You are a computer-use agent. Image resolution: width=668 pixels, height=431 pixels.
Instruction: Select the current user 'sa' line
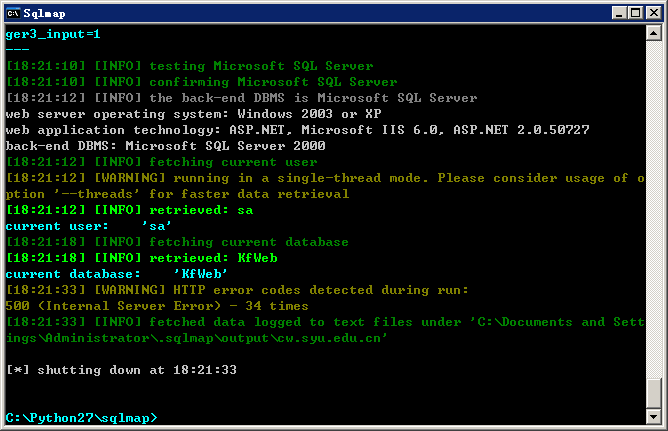(x=88, y=226)
